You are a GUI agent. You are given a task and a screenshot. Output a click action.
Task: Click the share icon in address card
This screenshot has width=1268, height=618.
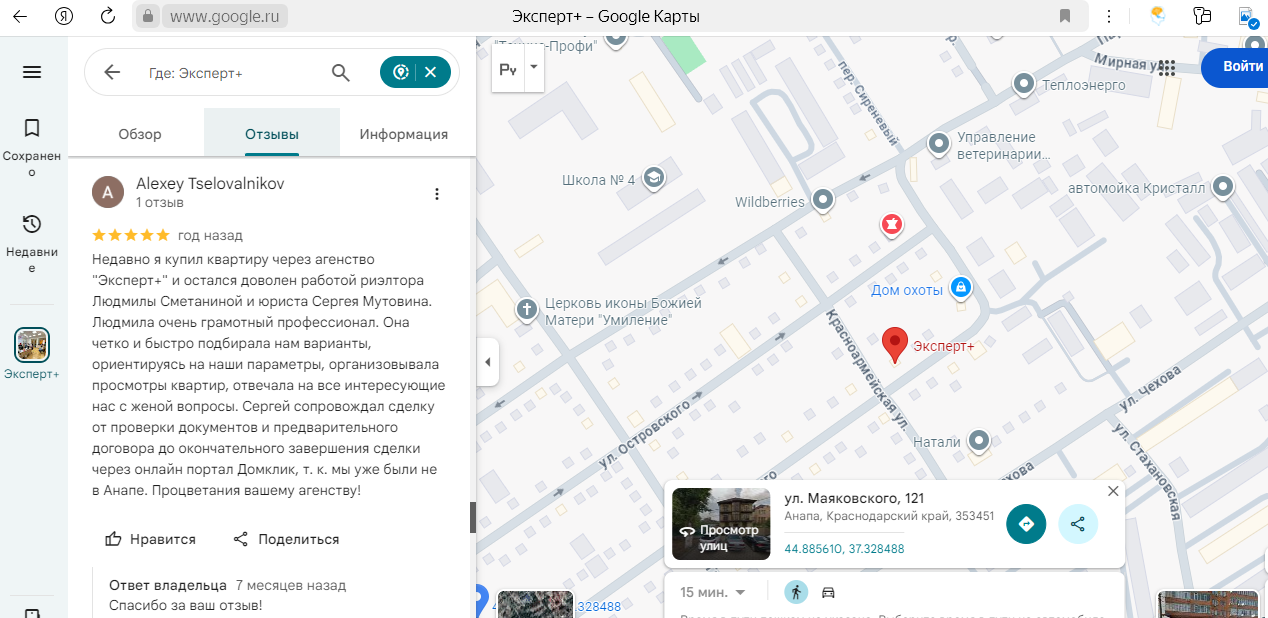click(1077, 524)
